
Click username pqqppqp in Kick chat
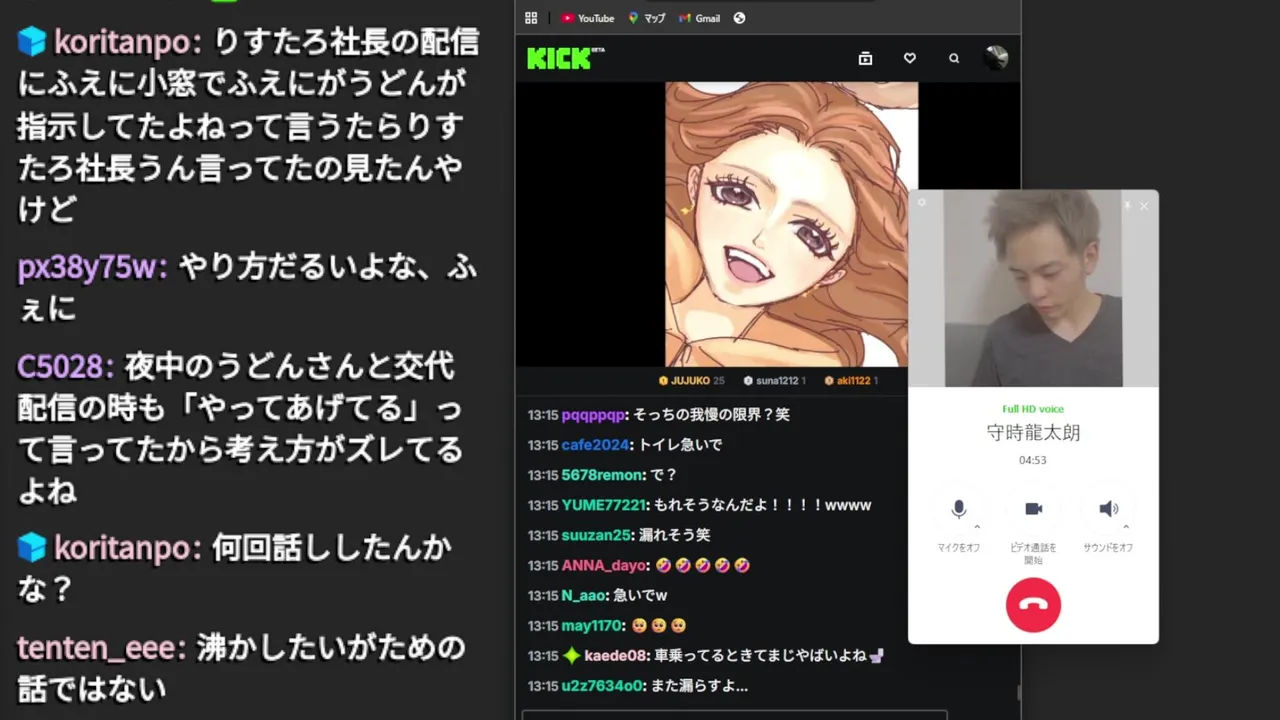pos(593,414)
